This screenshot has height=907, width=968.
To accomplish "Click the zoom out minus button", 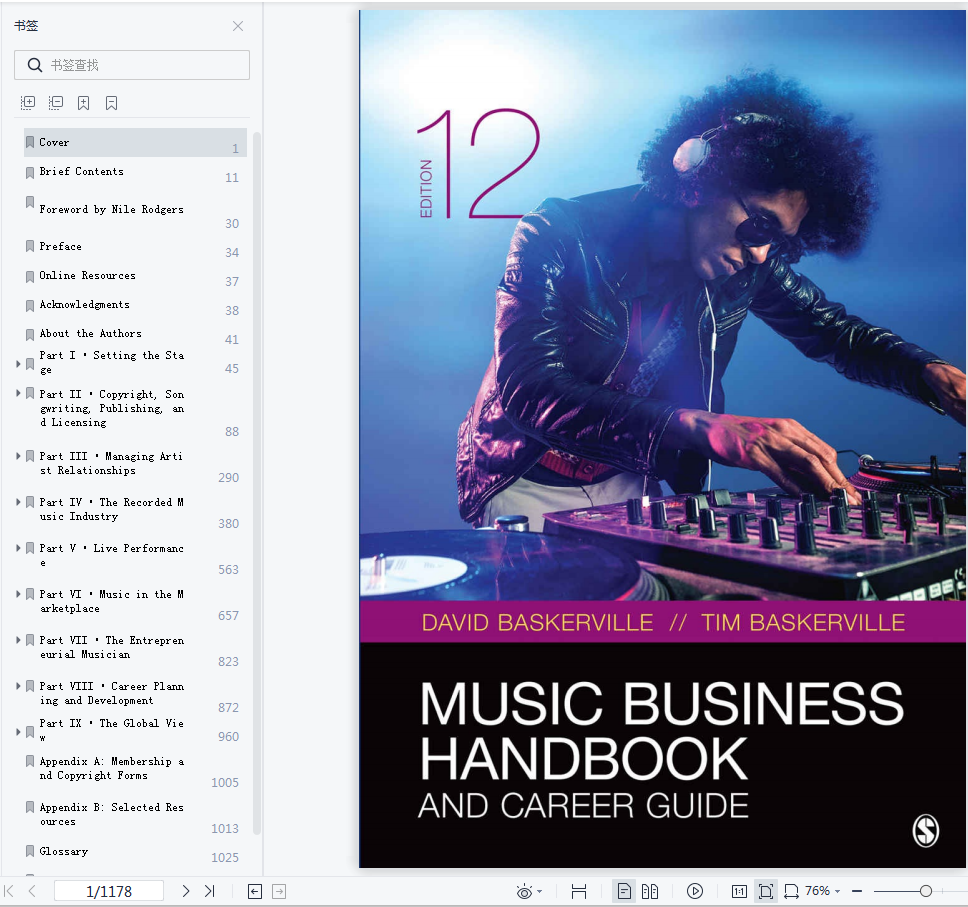I will [857, 891].
